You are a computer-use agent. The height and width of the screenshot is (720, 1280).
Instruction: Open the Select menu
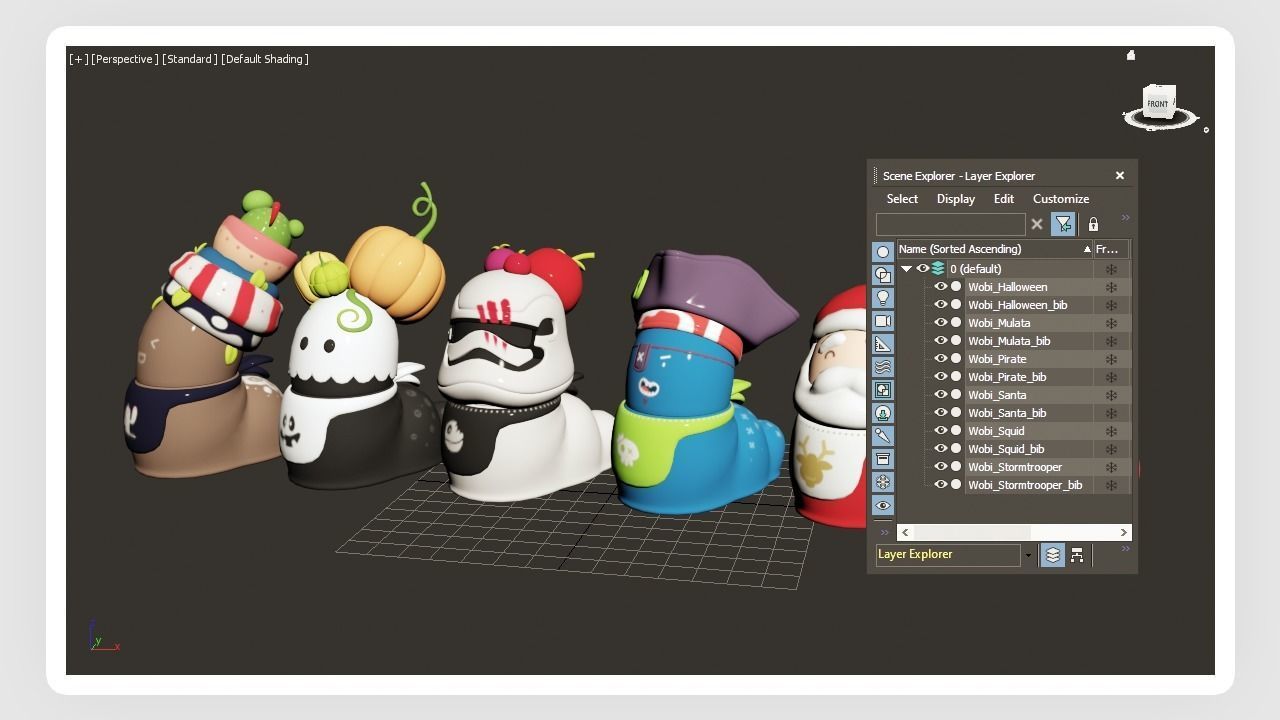902,199
